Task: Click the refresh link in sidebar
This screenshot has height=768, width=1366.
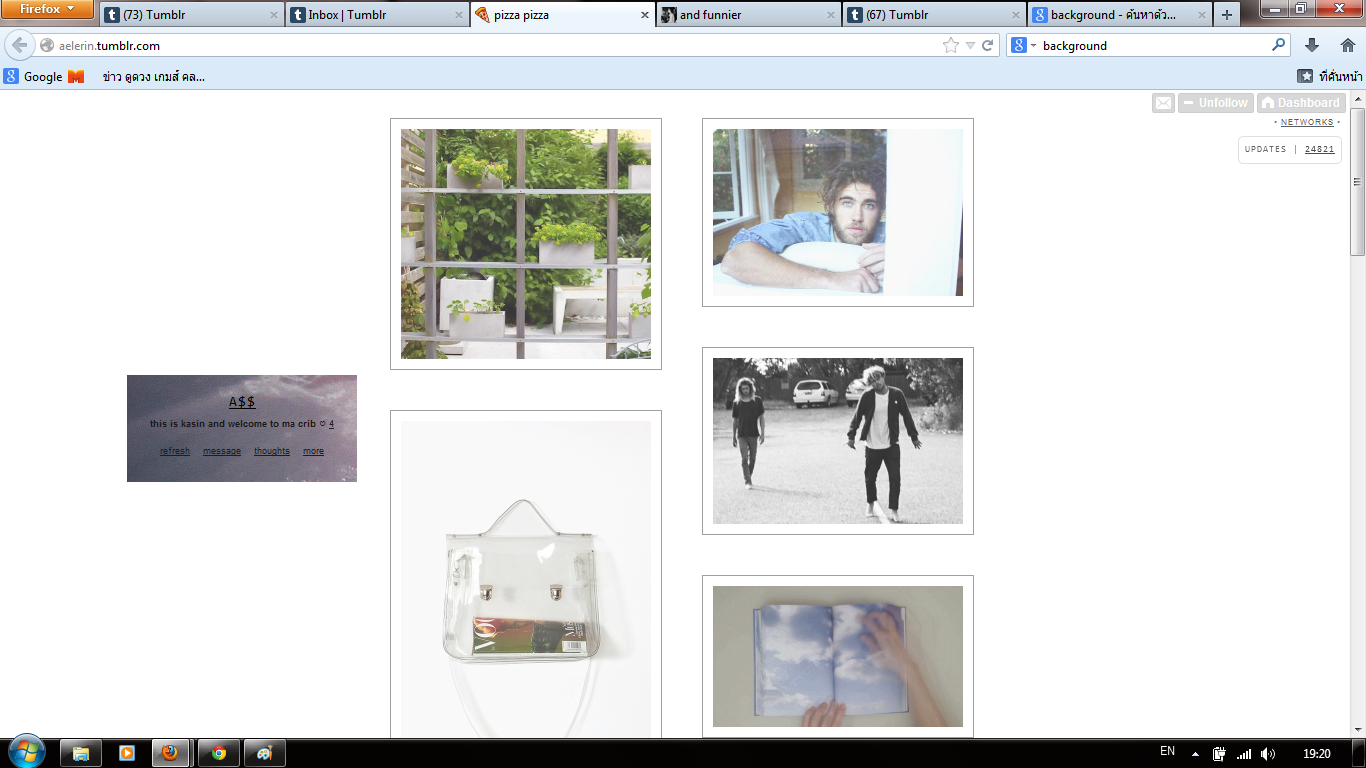Action: (x=175, y=451)
